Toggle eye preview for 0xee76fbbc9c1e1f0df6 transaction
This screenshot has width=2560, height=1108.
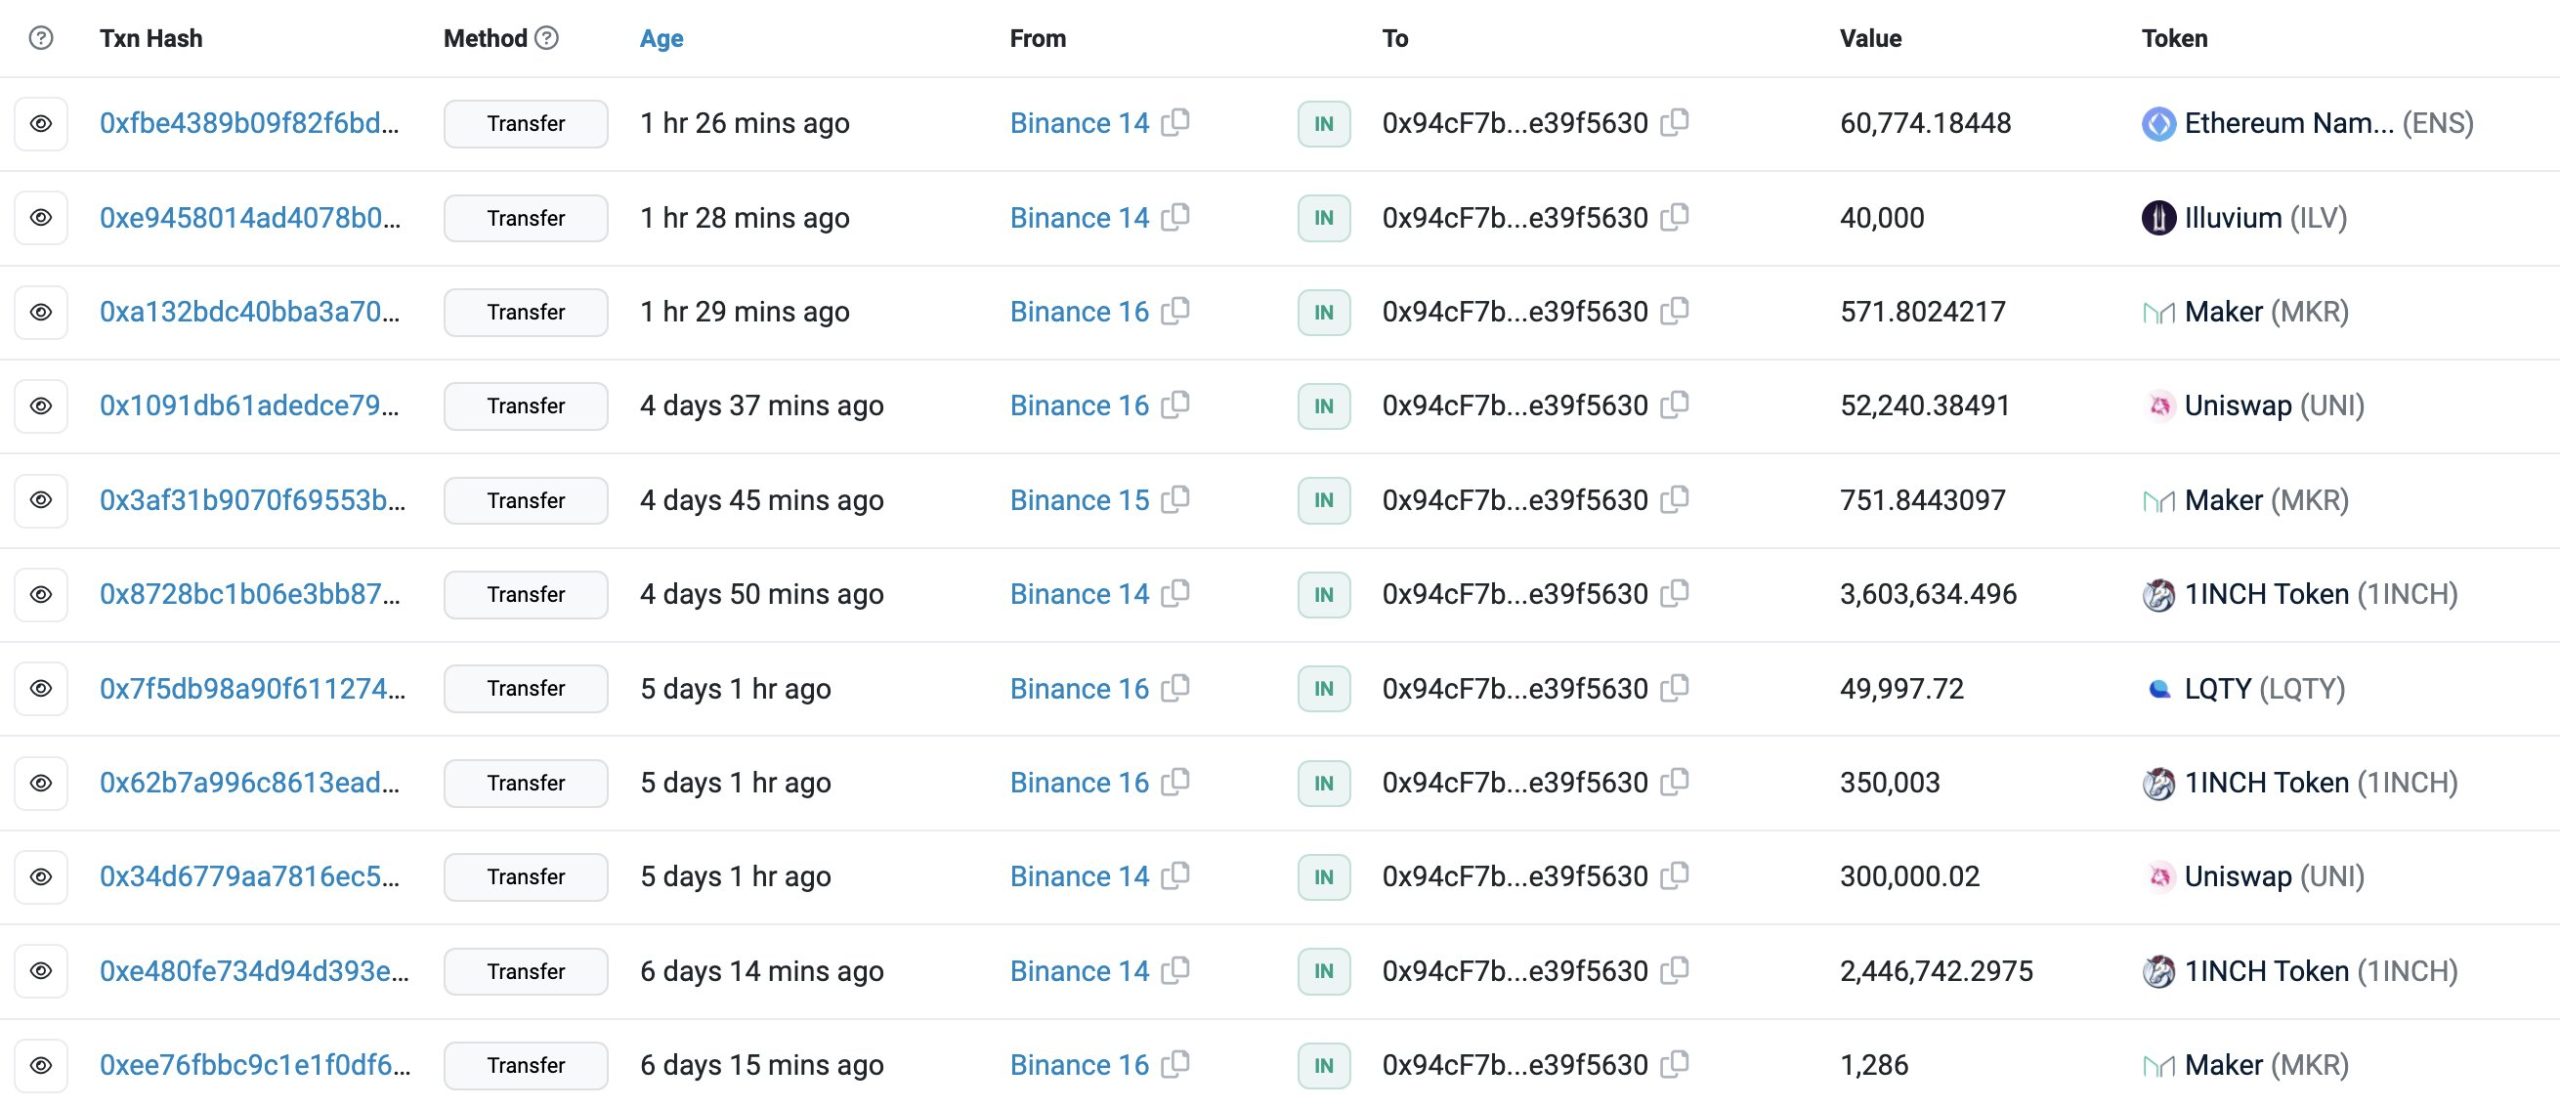[x=41, y=1066]
